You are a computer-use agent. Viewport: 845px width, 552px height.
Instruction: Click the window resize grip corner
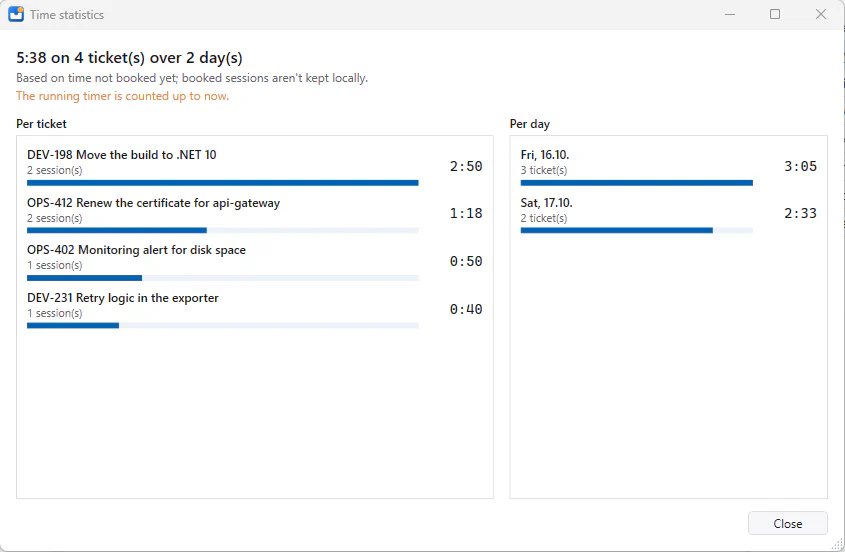(839, 545)
